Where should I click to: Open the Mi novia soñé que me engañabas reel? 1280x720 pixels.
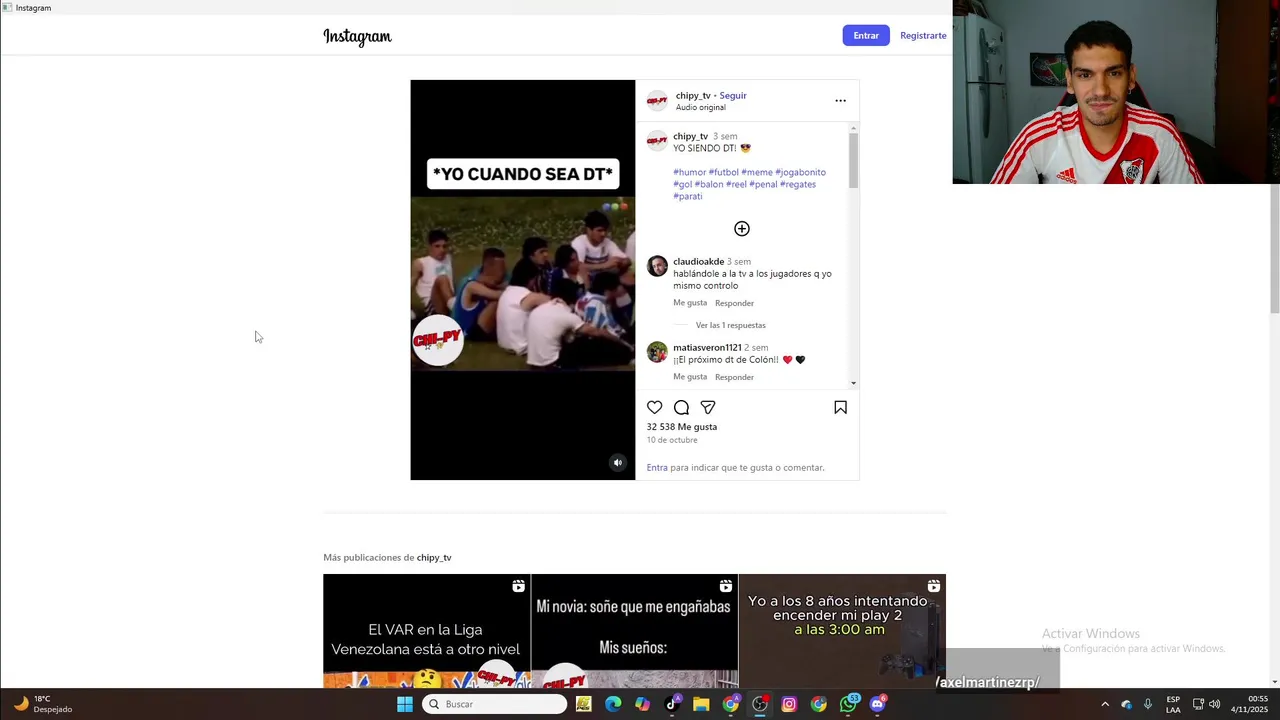point(634,631)
